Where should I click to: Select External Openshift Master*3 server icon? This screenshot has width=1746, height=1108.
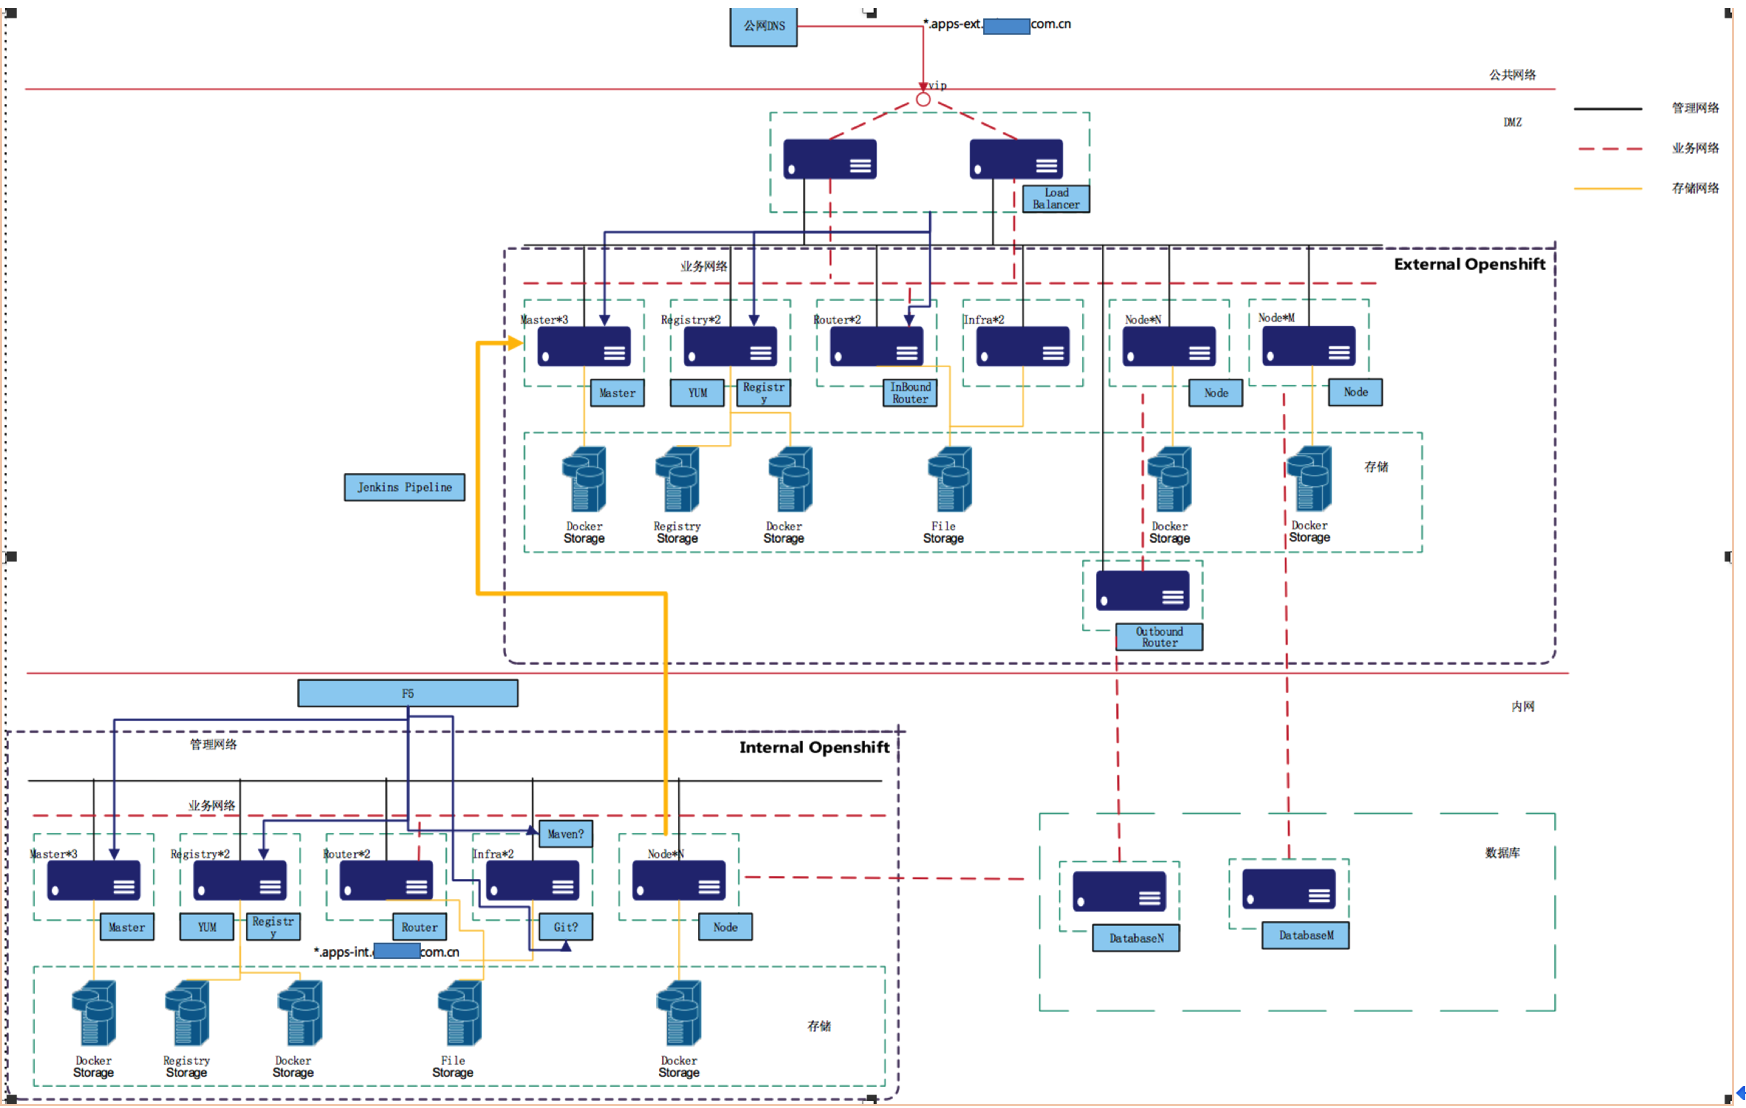click(x=584, y=346)
